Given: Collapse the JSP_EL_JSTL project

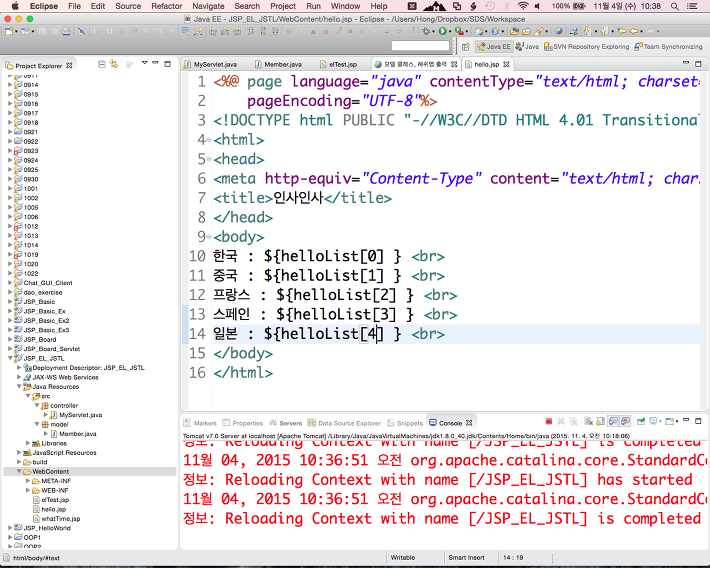Looking at the screenshot, I should tap(10, 358).
